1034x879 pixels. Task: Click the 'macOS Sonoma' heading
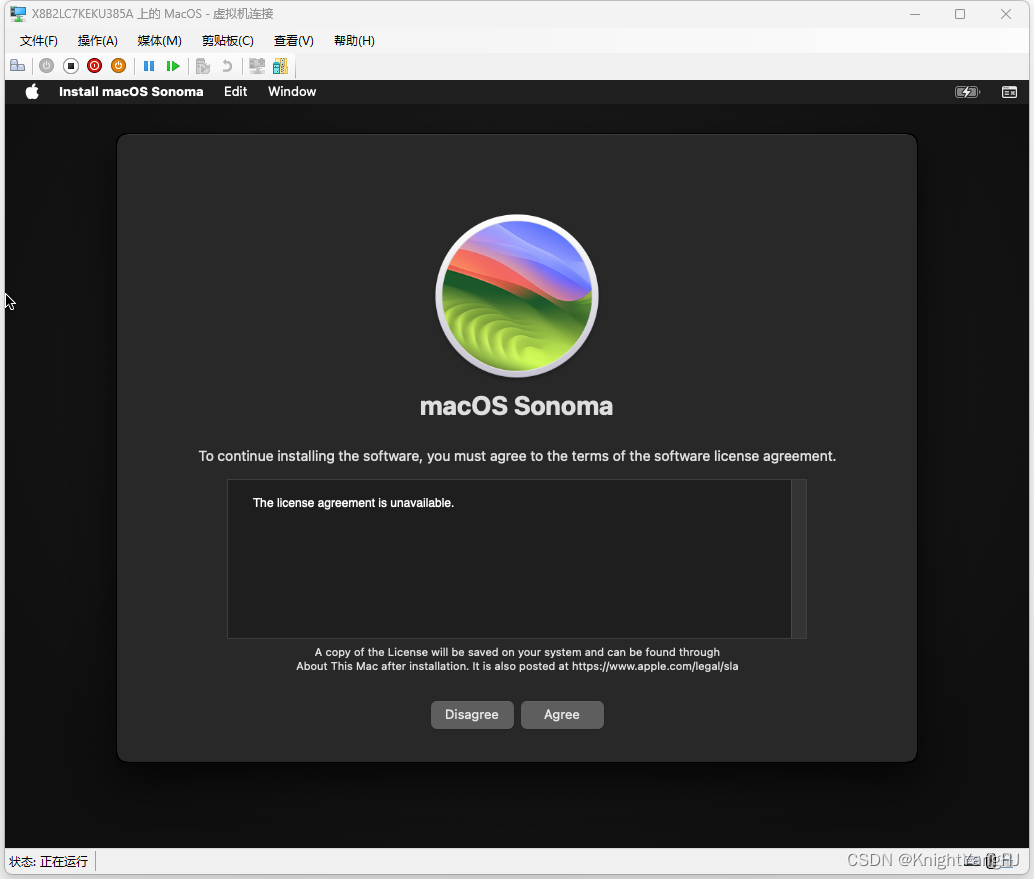click(x=516, y=406)
